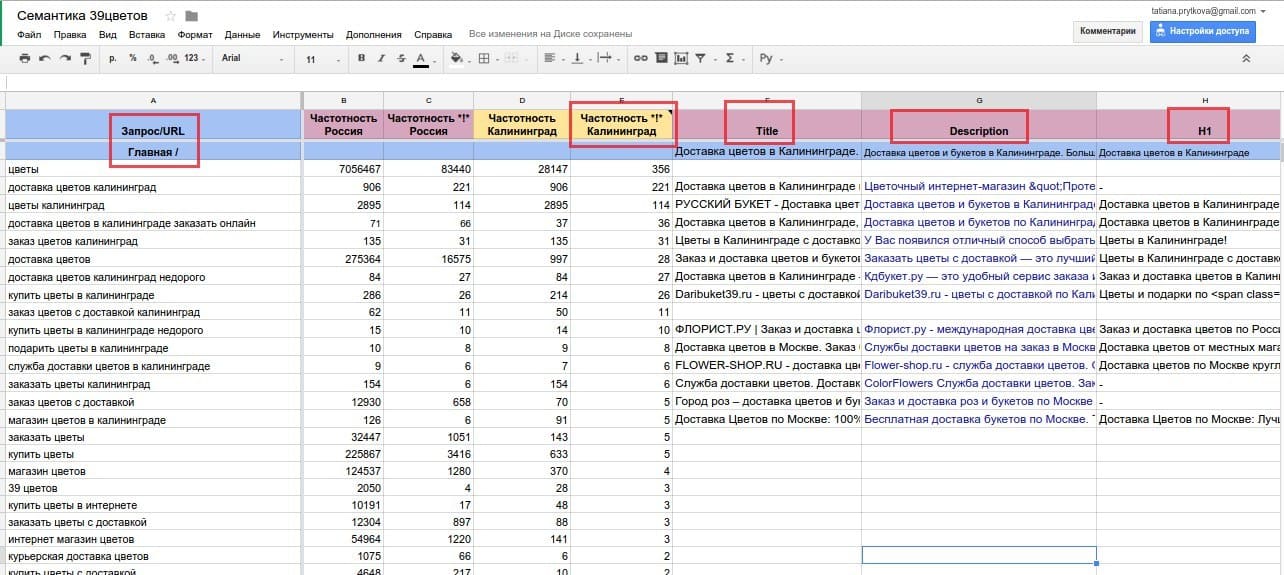
Task: Open the Формат menu
Action: (195, 34)
